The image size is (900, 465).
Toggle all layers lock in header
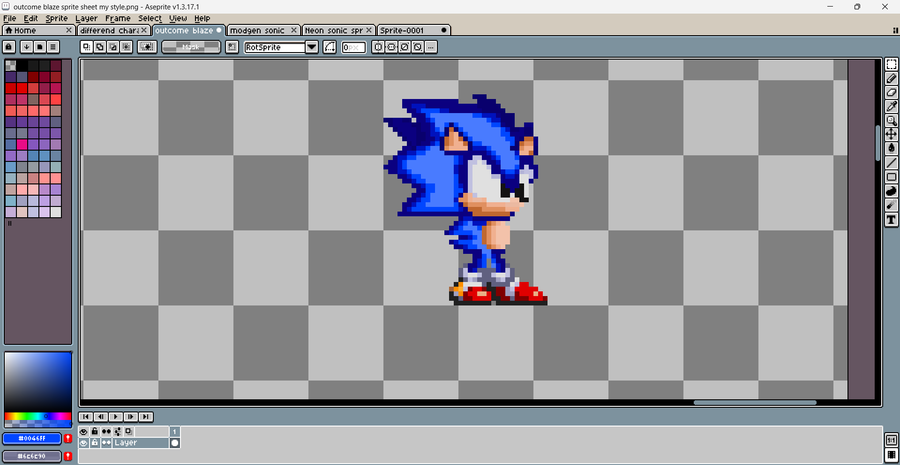click(95, 431)
